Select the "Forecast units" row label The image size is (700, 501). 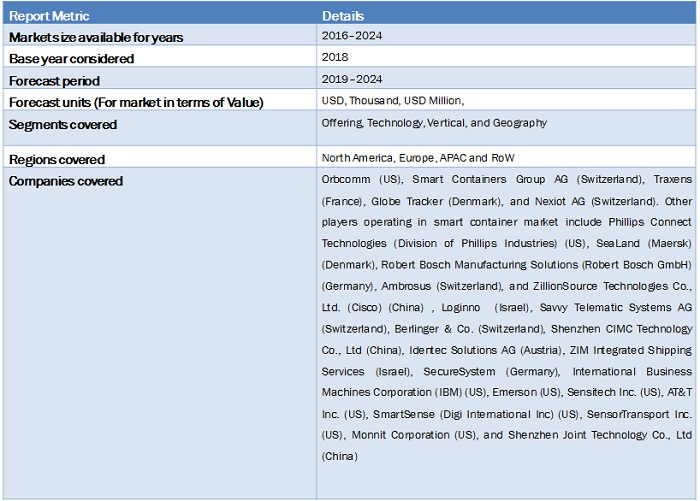(x=135, y=102)
